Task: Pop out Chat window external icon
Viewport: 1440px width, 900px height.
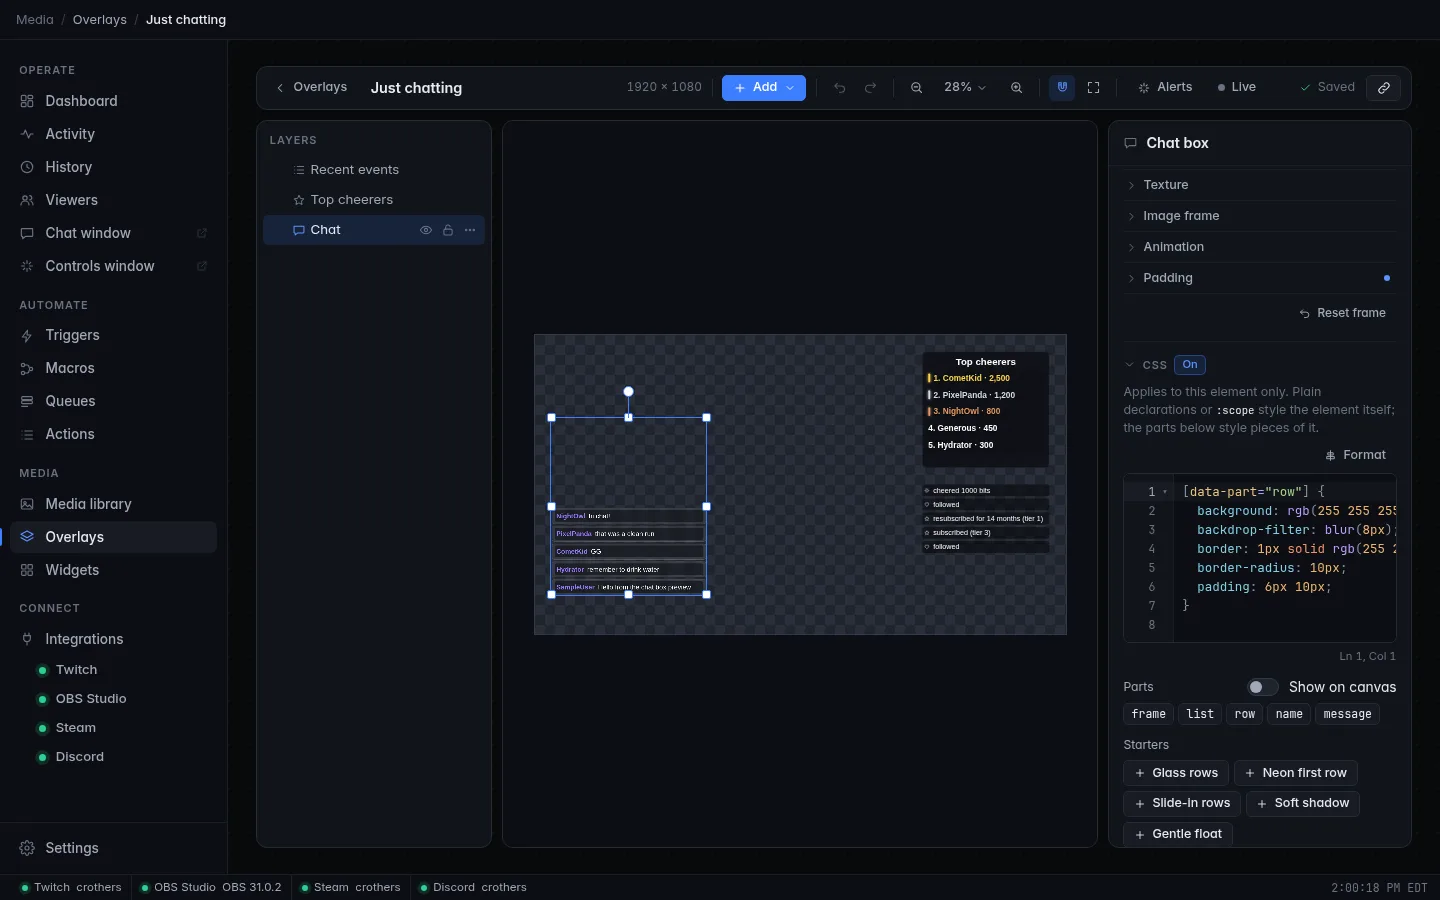Action: [202, 233]
